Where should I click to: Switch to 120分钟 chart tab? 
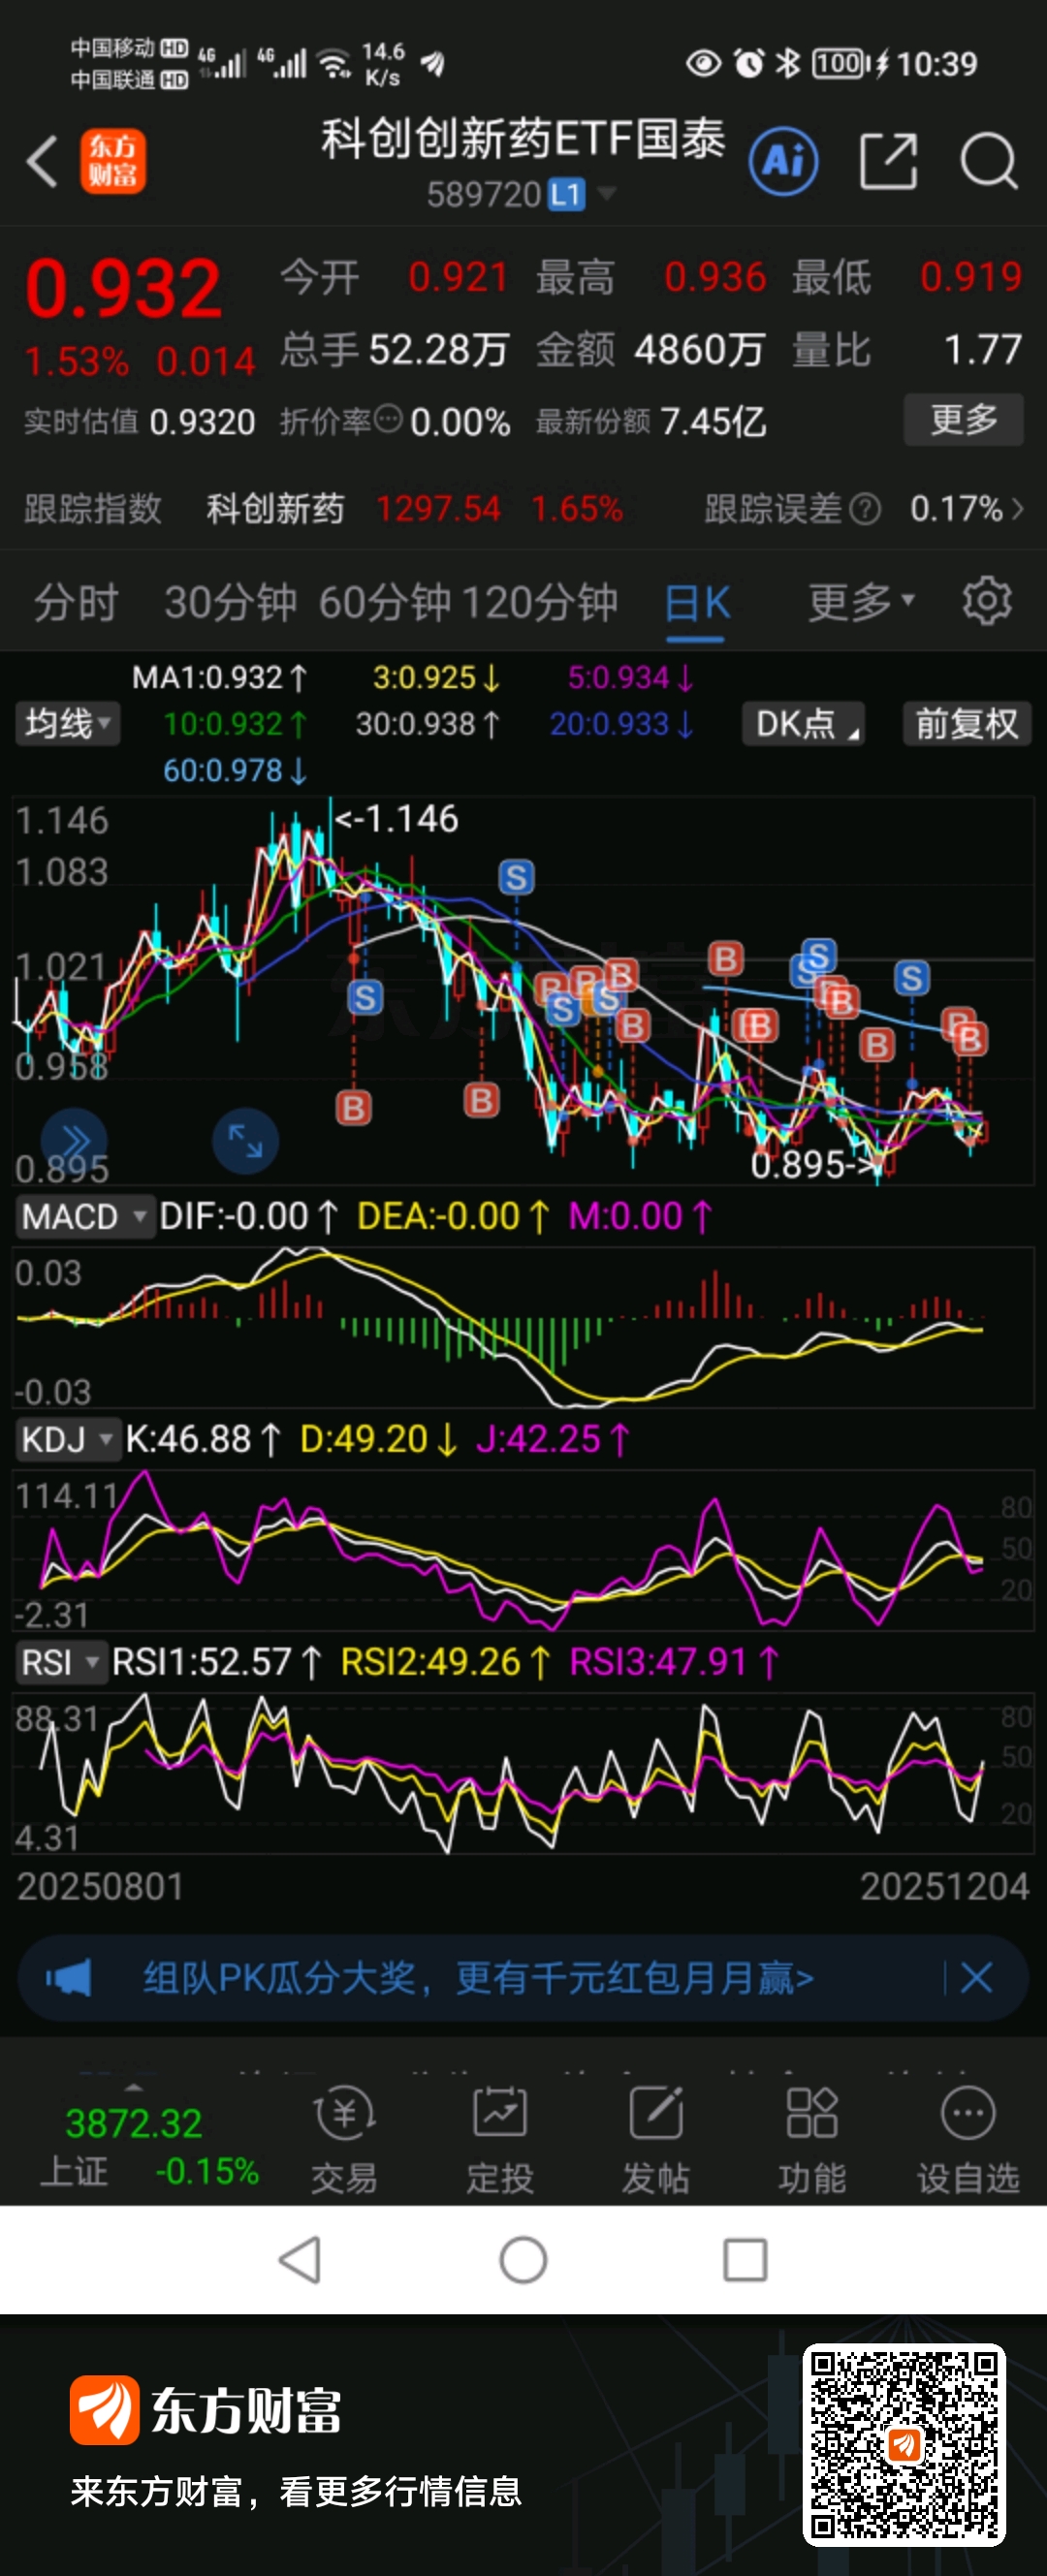[540, 603]
